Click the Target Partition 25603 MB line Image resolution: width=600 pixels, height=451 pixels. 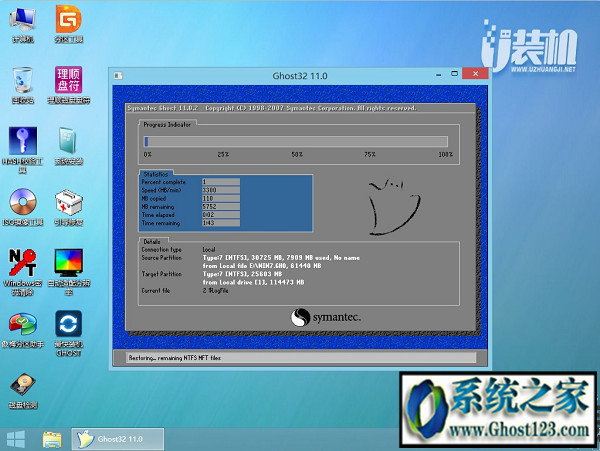point(242,274)
